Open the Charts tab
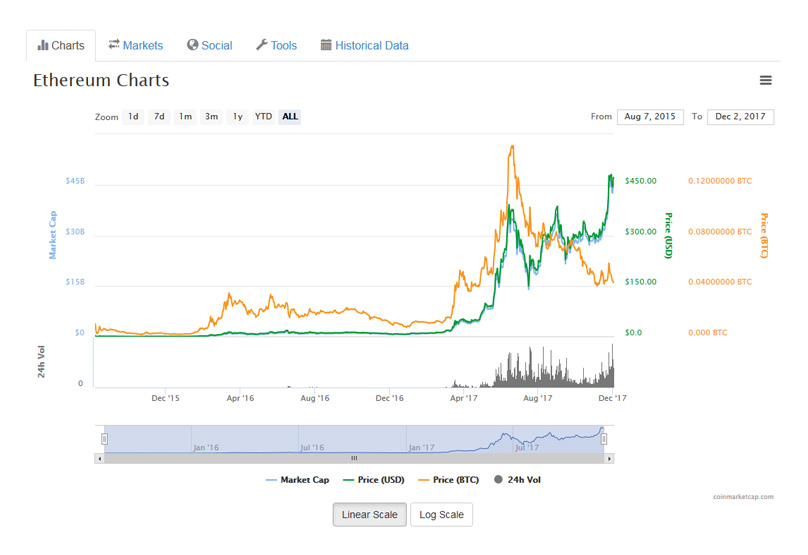Screen dimensions: 808x555 coord(61,45)
